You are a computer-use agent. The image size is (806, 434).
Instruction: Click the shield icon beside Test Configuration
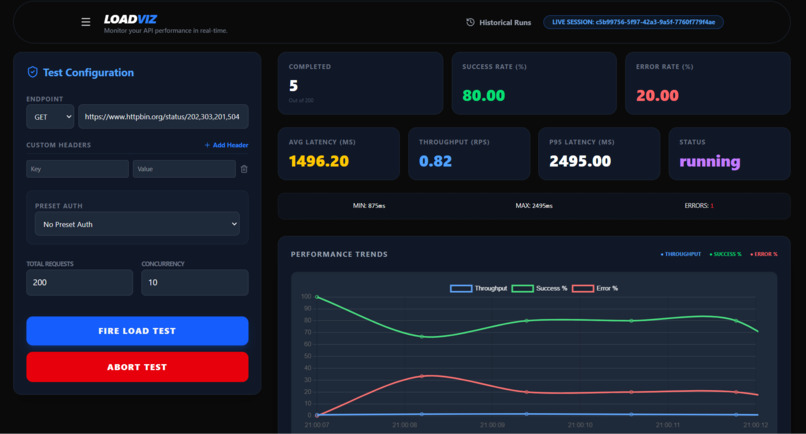[x=32, y=72]
